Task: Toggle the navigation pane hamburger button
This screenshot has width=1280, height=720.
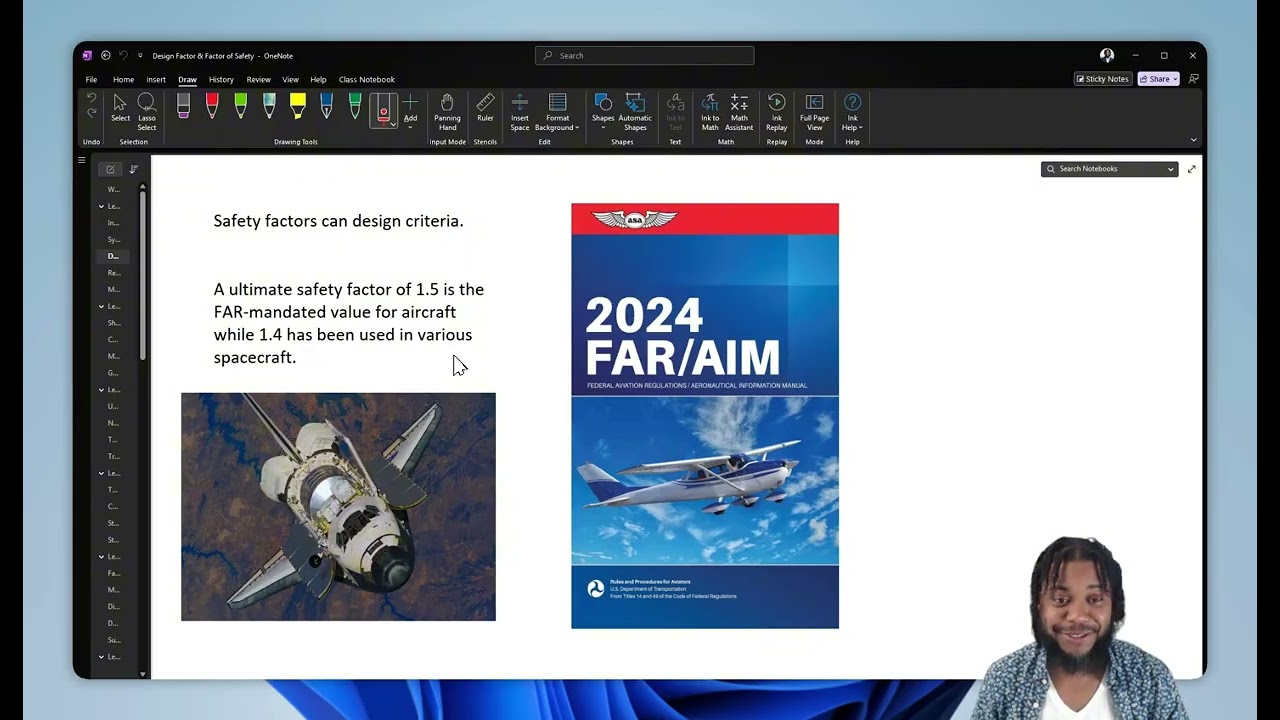Action: [x=82, y=160]
